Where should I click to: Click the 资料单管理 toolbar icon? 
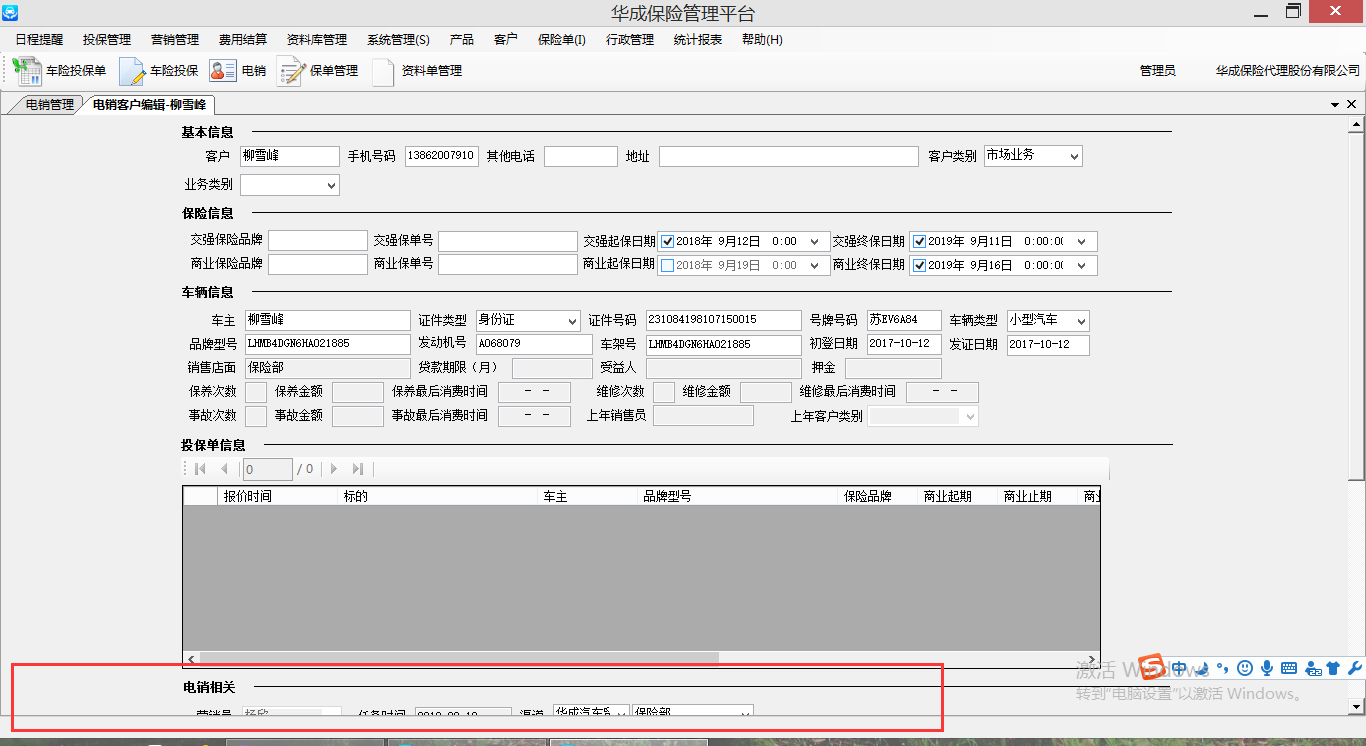(383, 71)
